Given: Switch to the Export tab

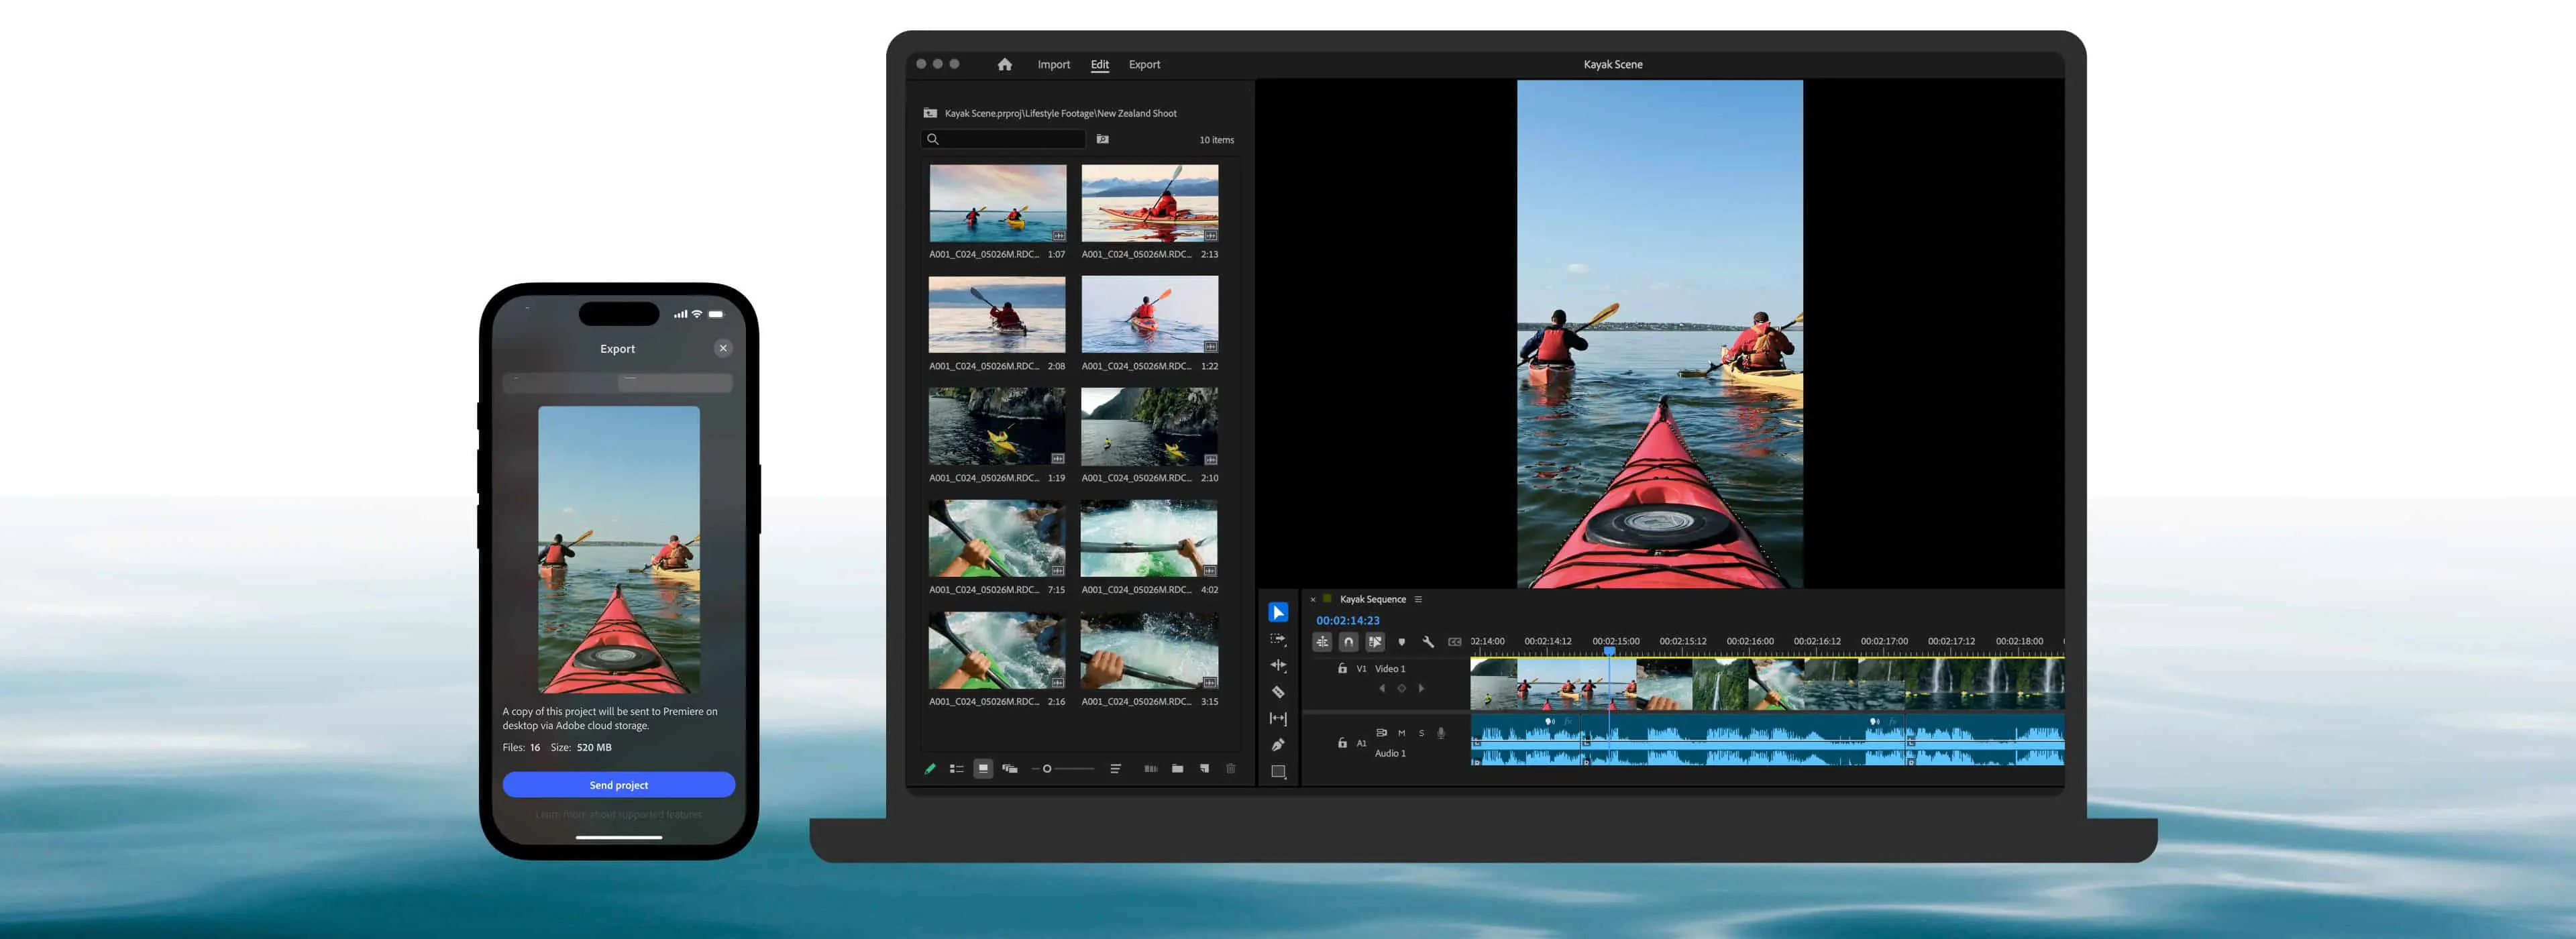Looking at the screenshot, I should pyautogui.click(x=1144, y=65).
